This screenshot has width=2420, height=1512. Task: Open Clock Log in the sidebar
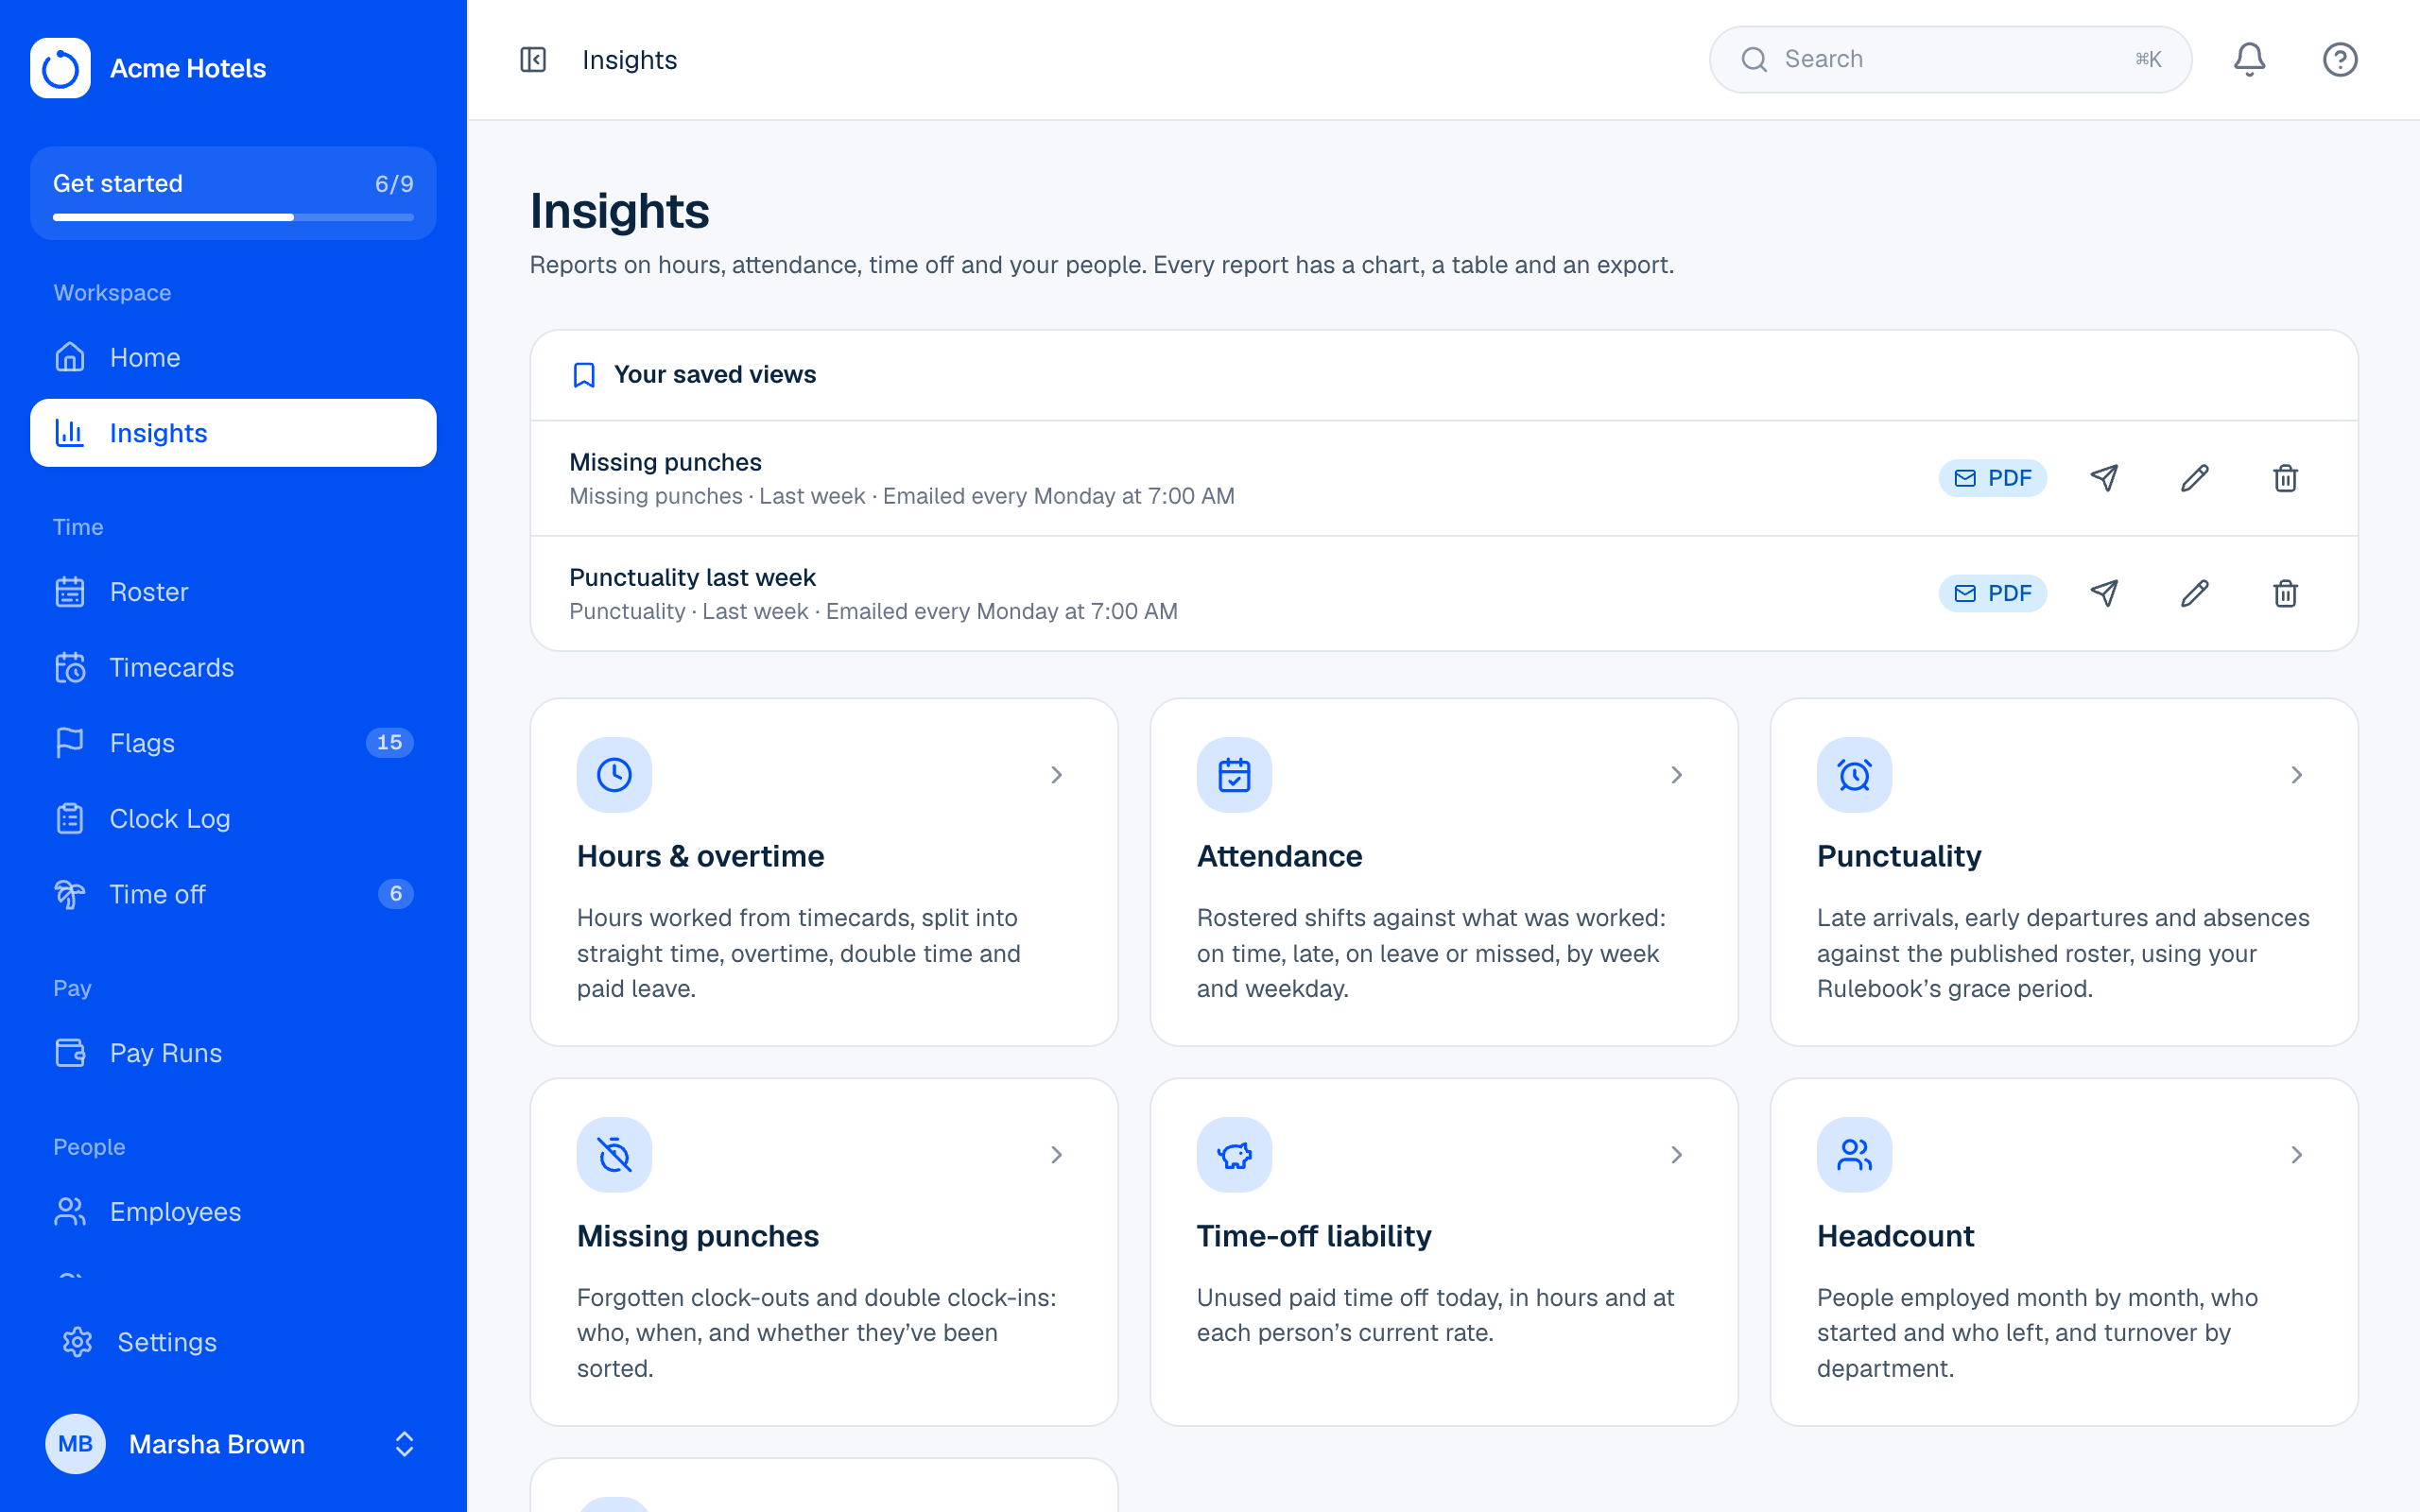233,819
